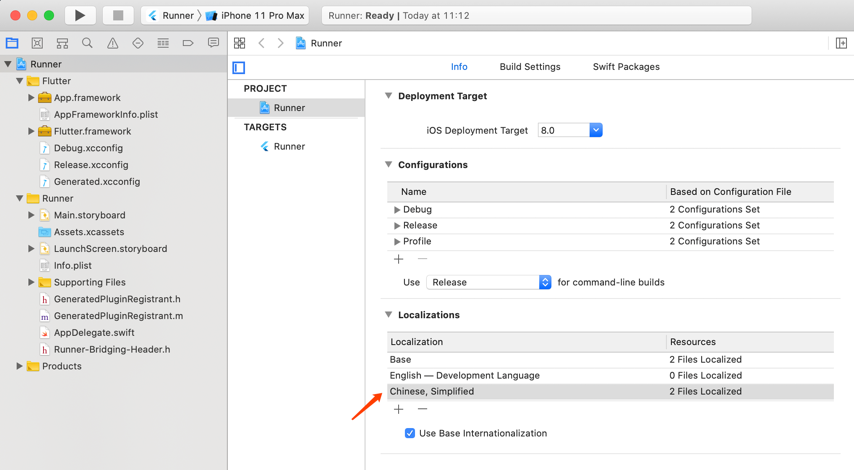
Task: Add a new configuration with plus
Action: [x=399, y=259]
